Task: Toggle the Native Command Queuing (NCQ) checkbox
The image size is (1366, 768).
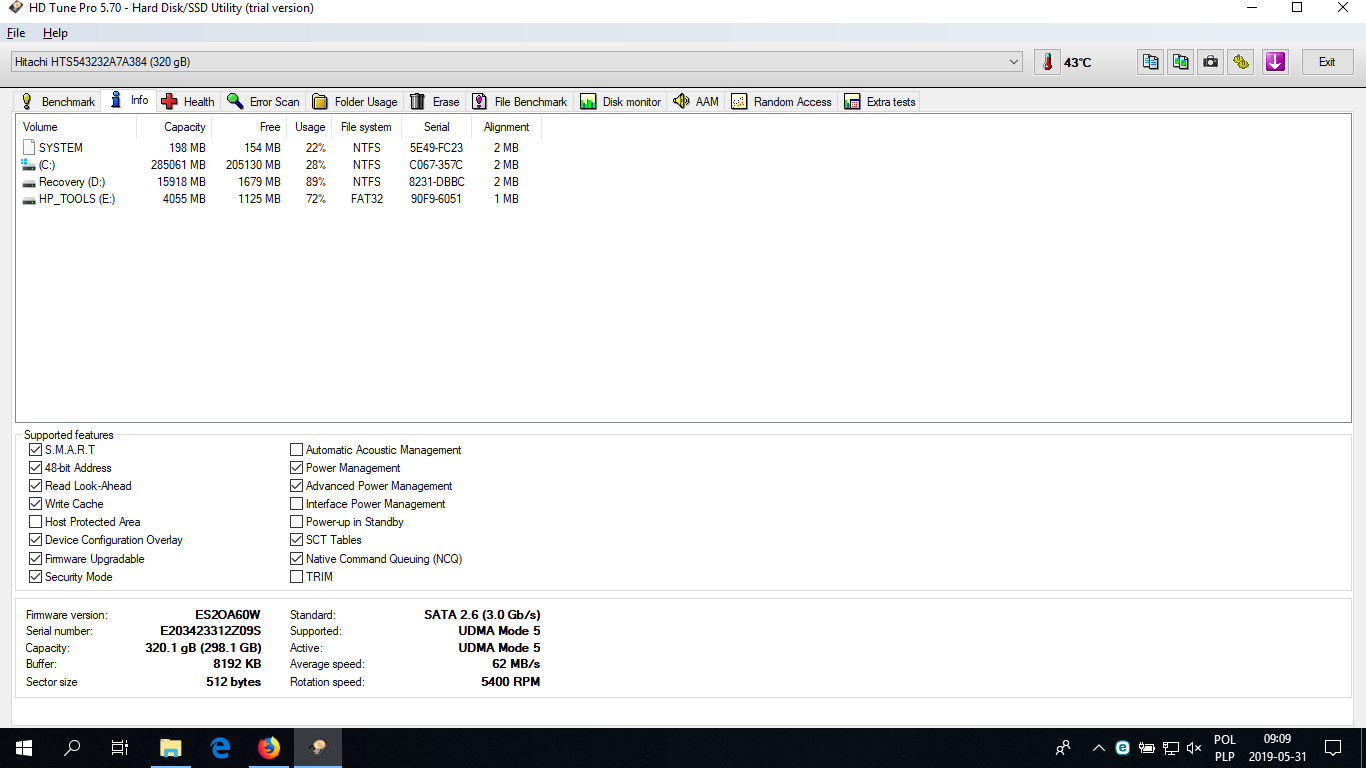Action: click(297, 559)
